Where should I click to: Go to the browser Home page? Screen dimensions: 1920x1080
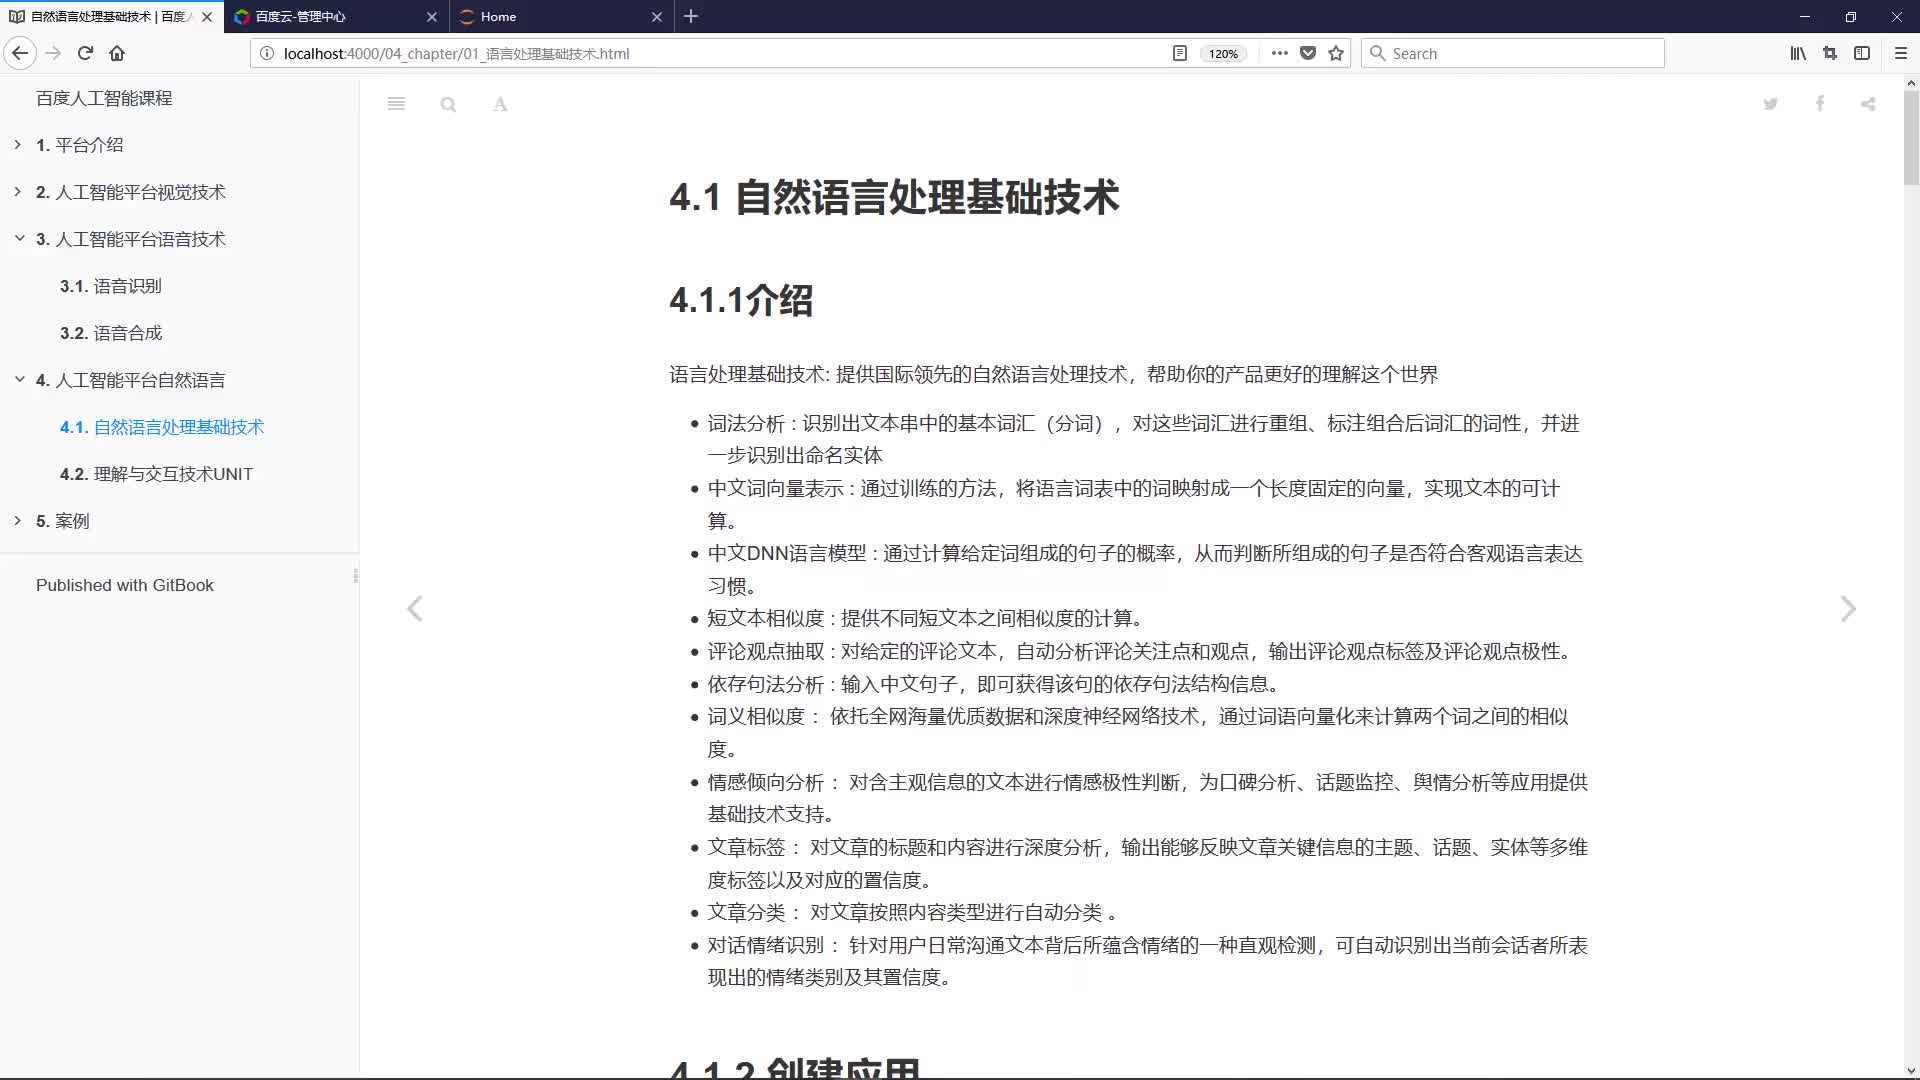tap(117, 53)
